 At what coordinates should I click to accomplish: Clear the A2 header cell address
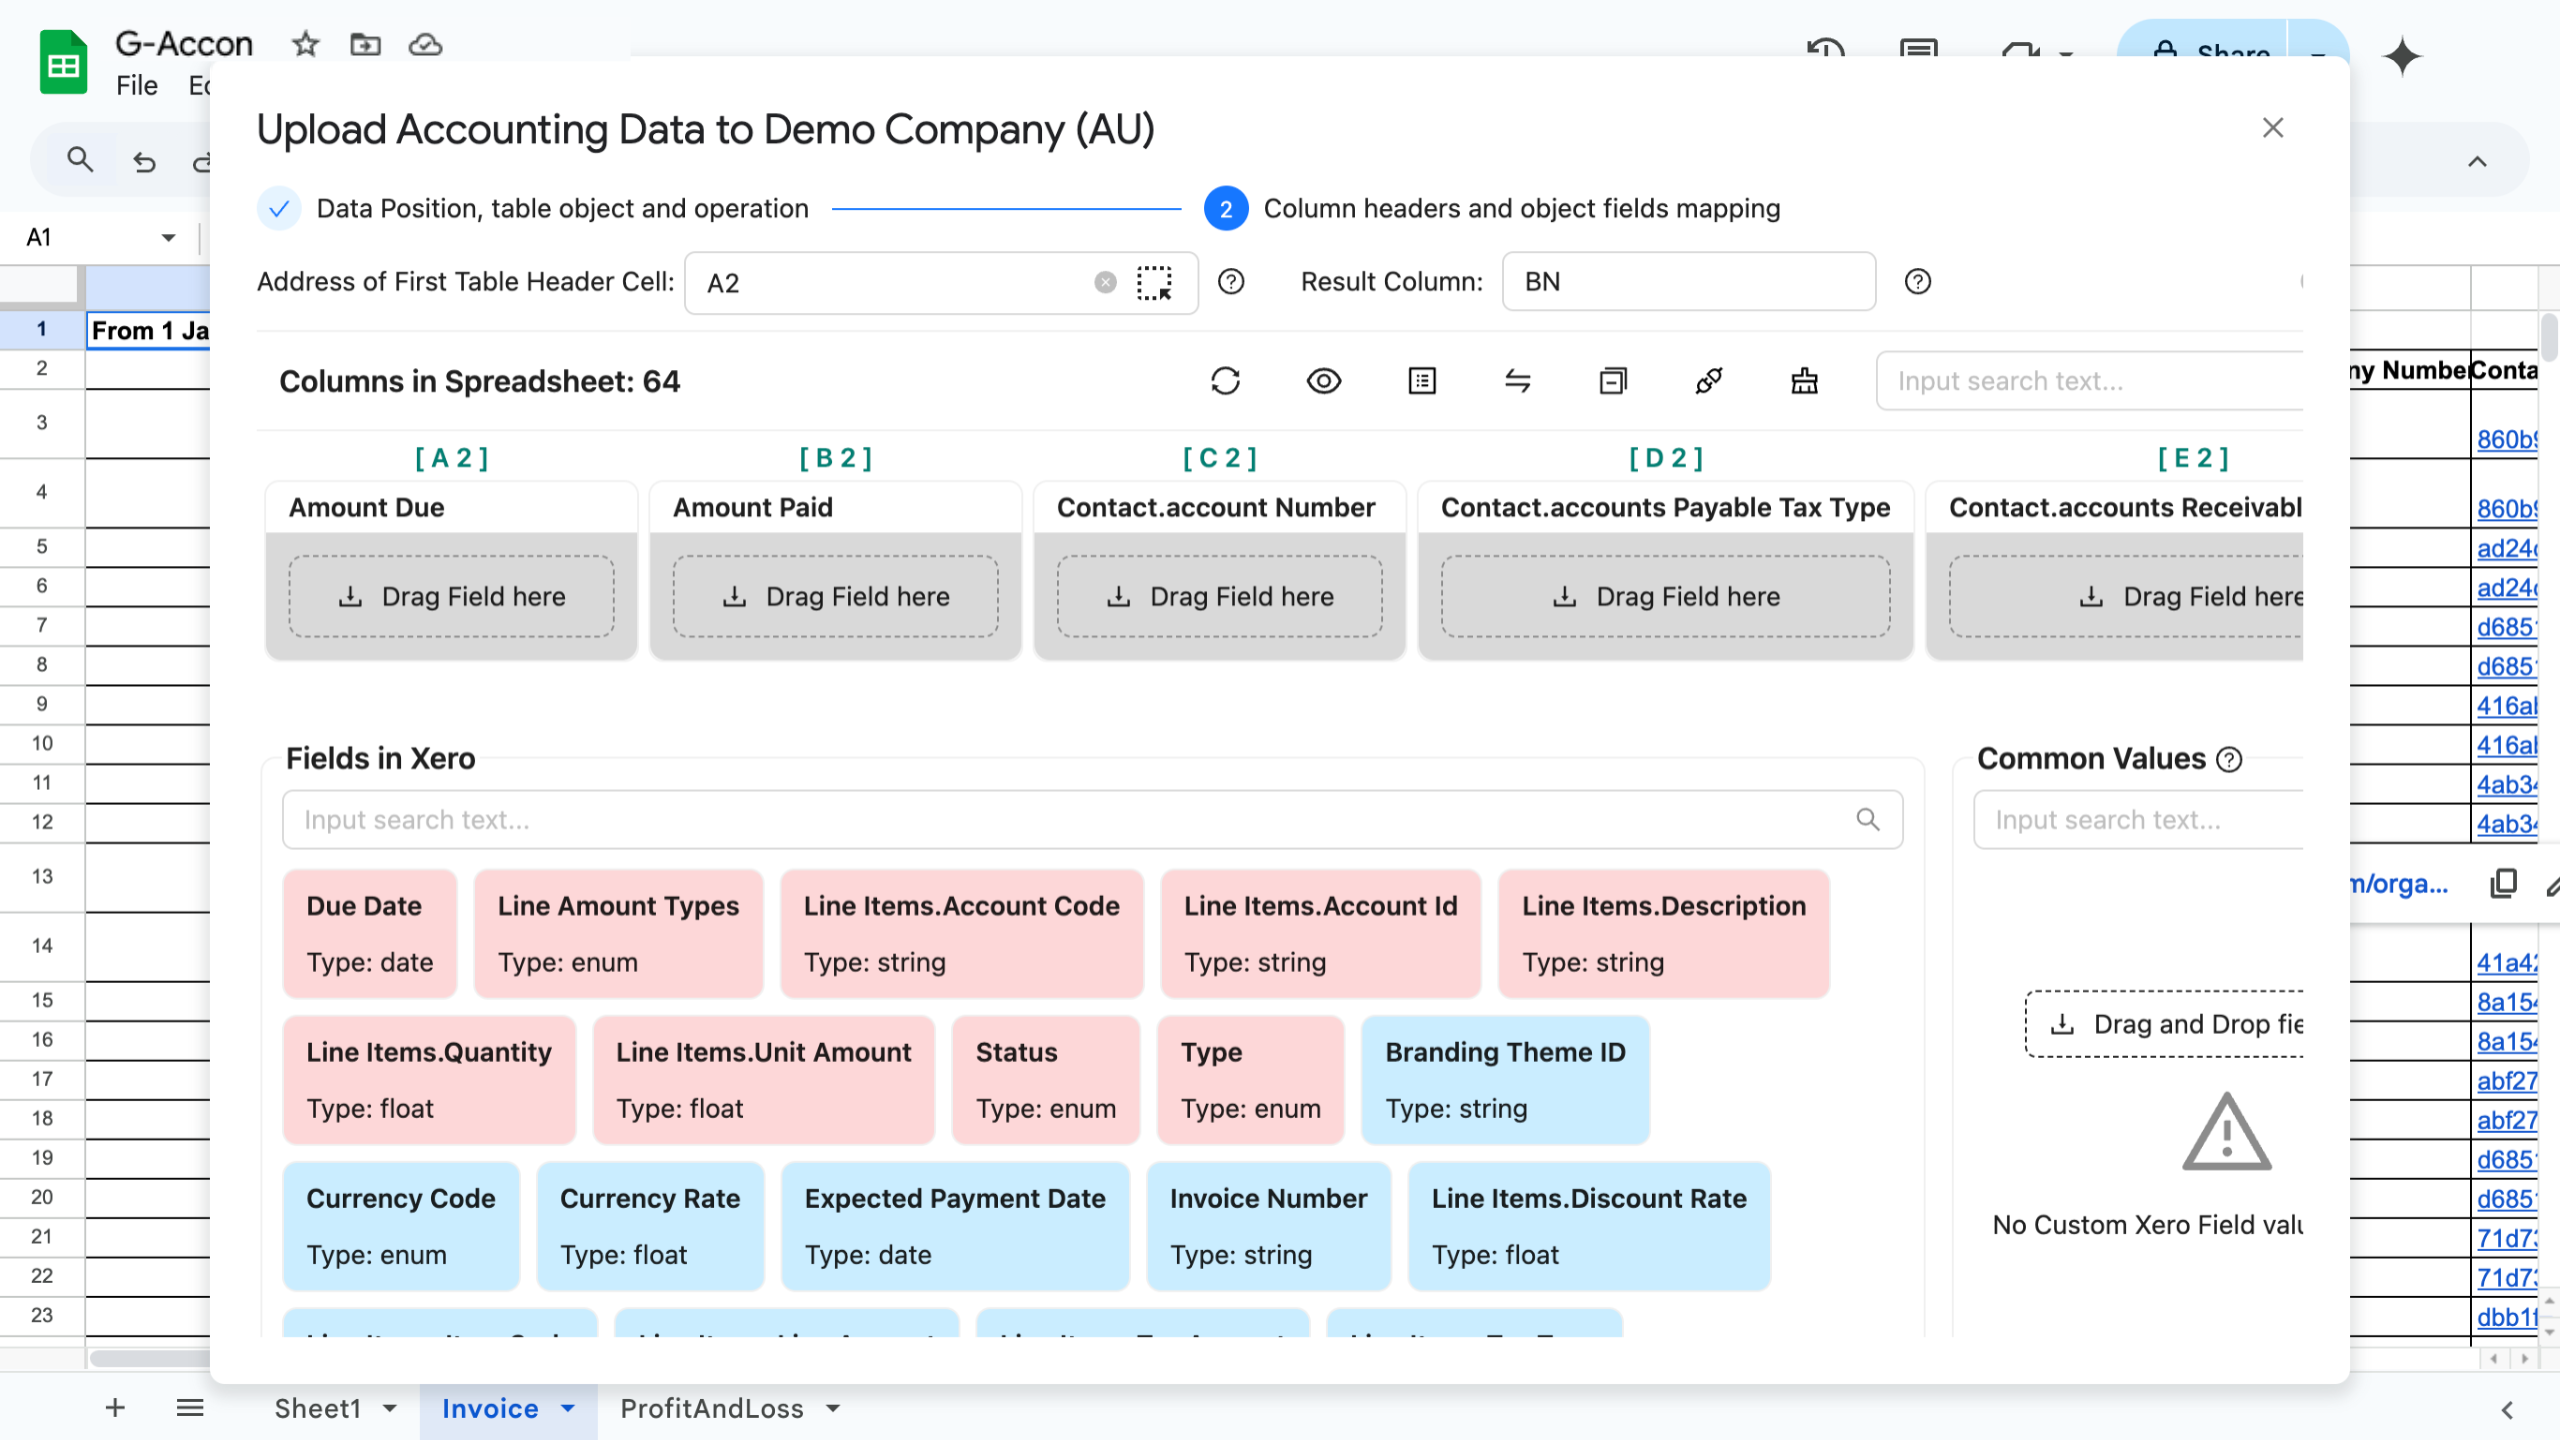1105,283
